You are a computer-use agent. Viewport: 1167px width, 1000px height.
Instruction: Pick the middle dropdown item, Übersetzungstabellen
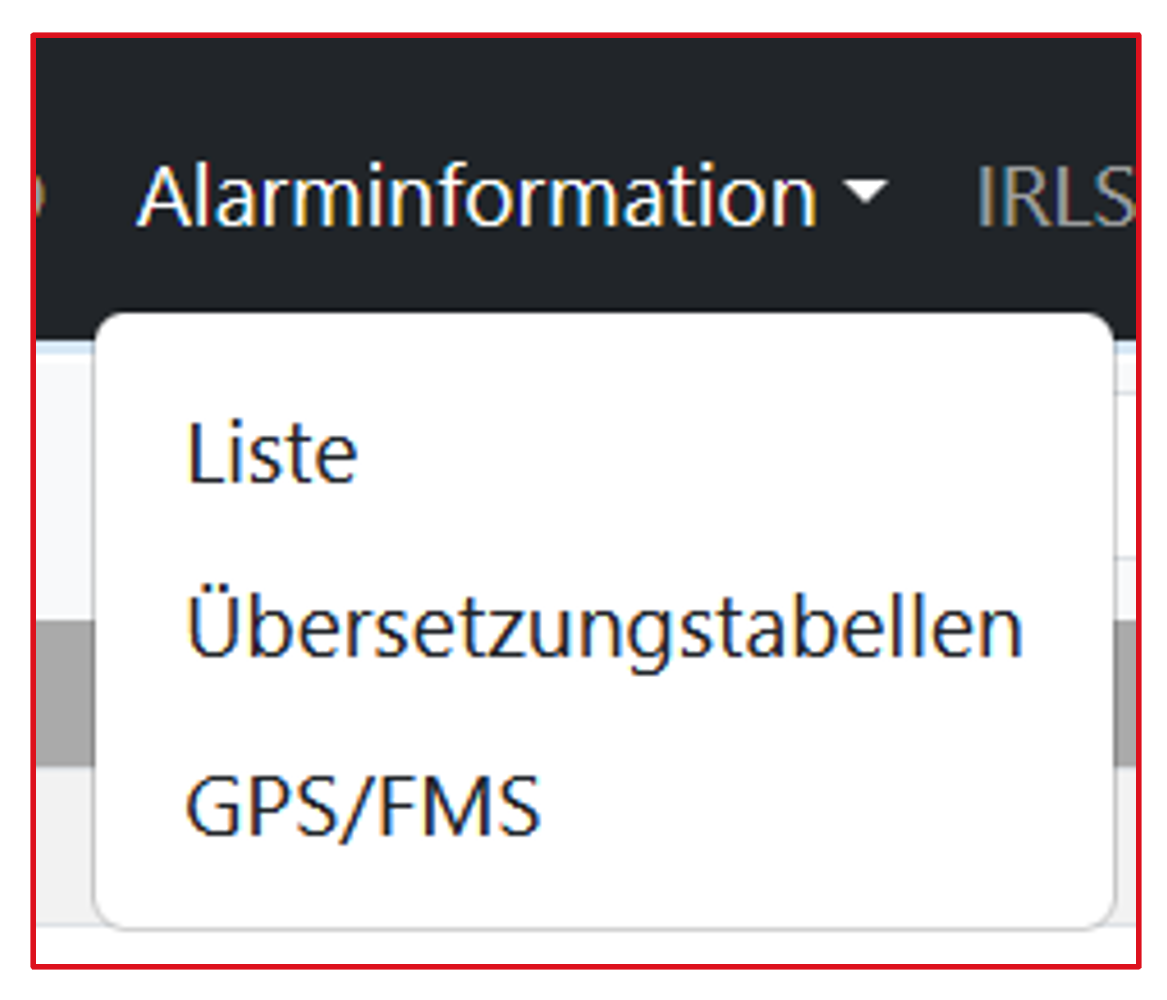604,630
